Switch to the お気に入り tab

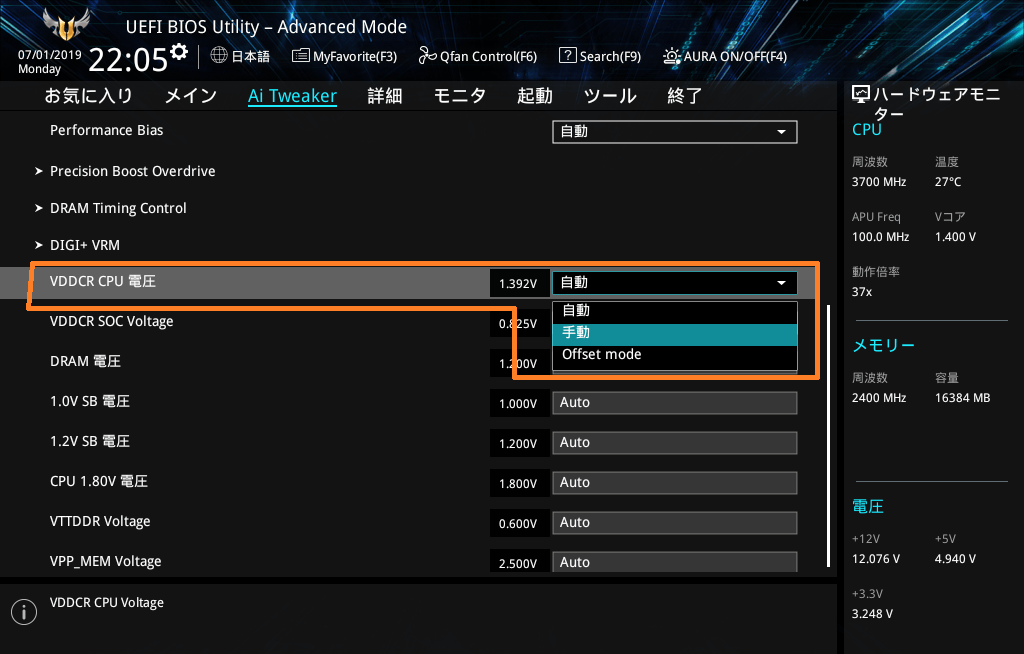(x=88, y=96)
